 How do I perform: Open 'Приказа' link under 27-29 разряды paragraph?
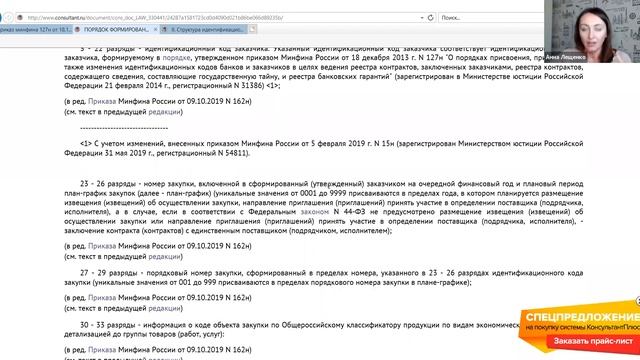[x=102, y=298]
